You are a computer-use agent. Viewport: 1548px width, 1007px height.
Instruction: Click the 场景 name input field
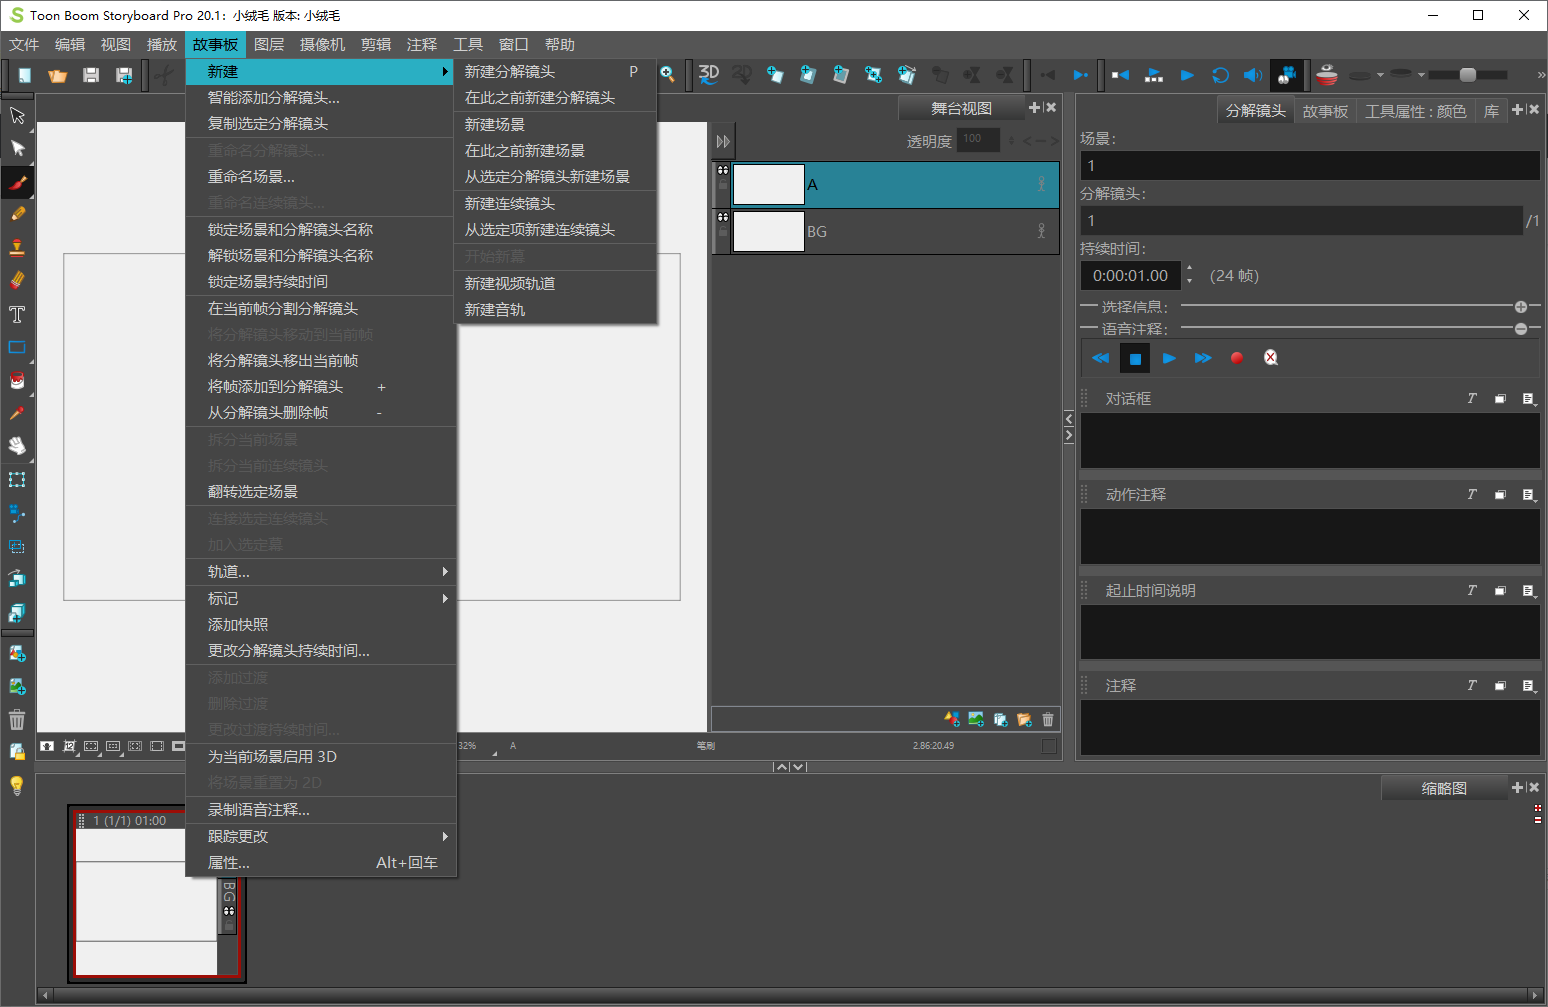click(x=1310, y=166)
